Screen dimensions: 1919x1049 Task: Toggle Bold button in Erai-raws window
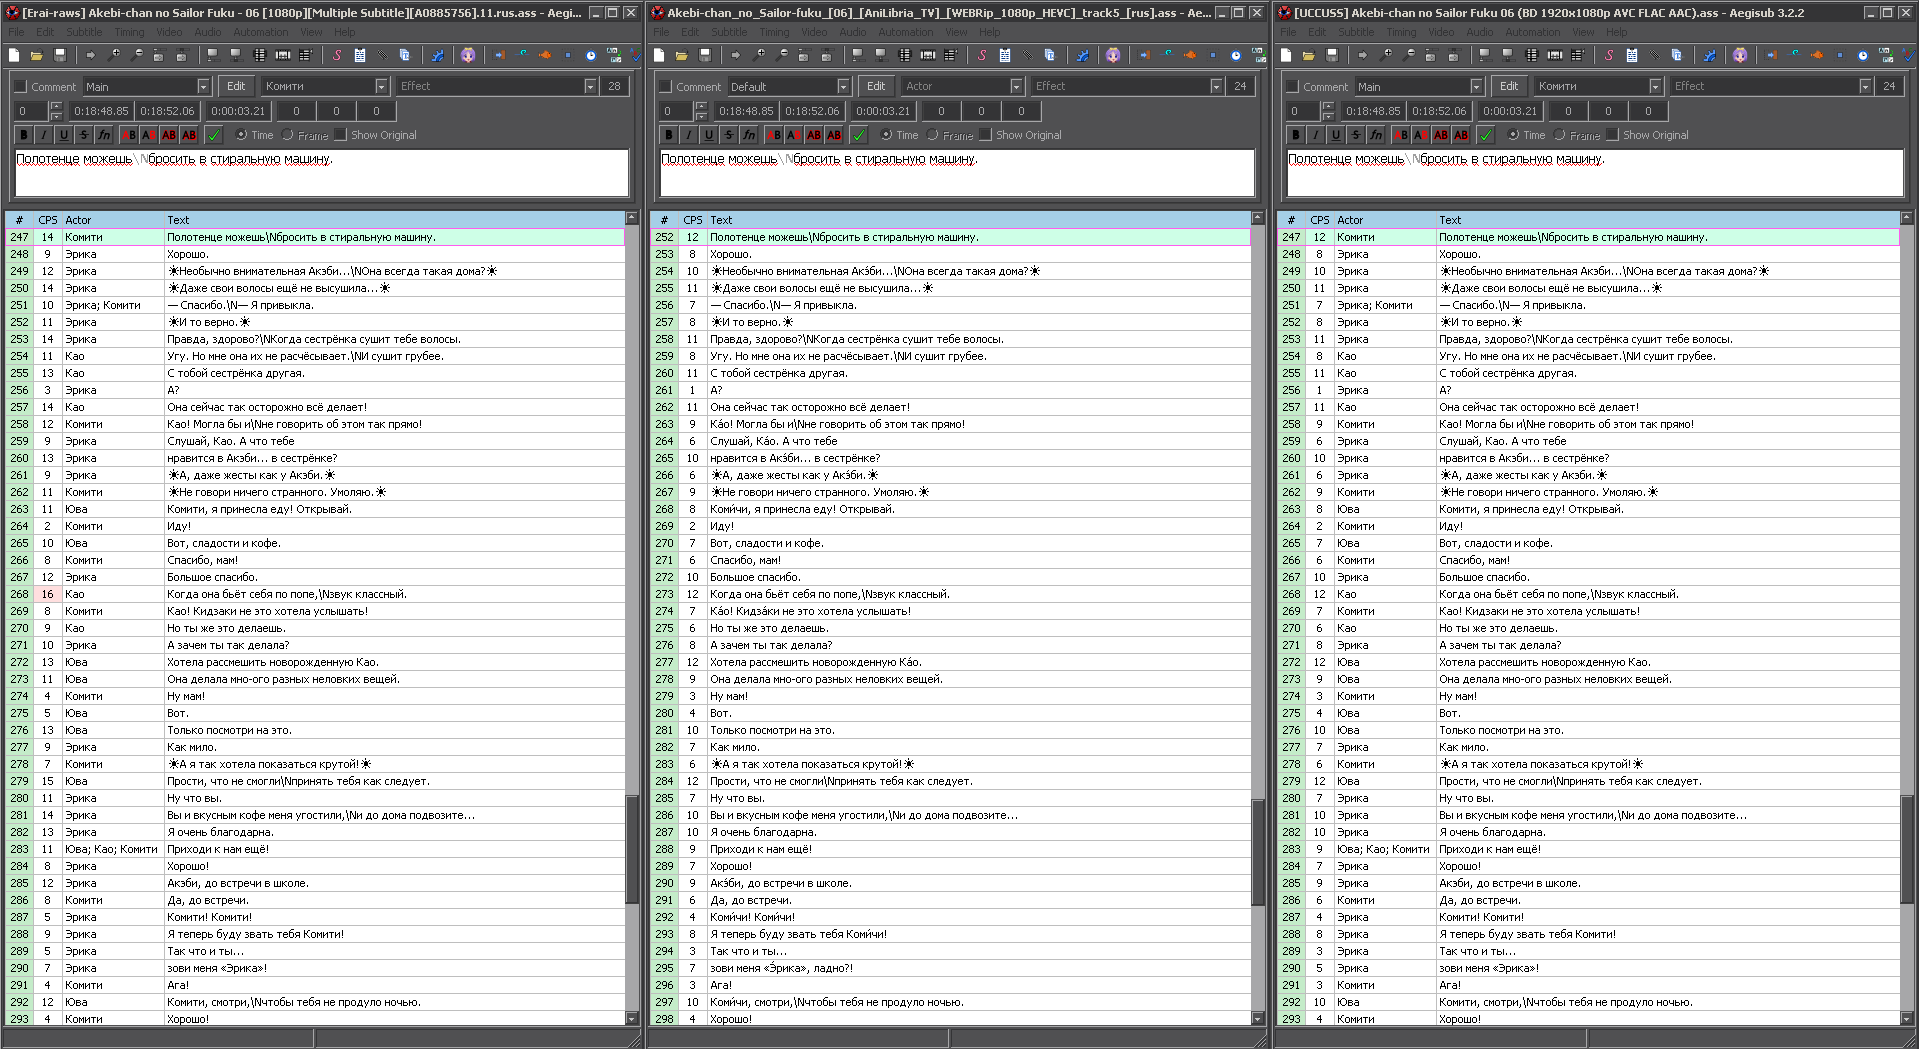point(24,135)
